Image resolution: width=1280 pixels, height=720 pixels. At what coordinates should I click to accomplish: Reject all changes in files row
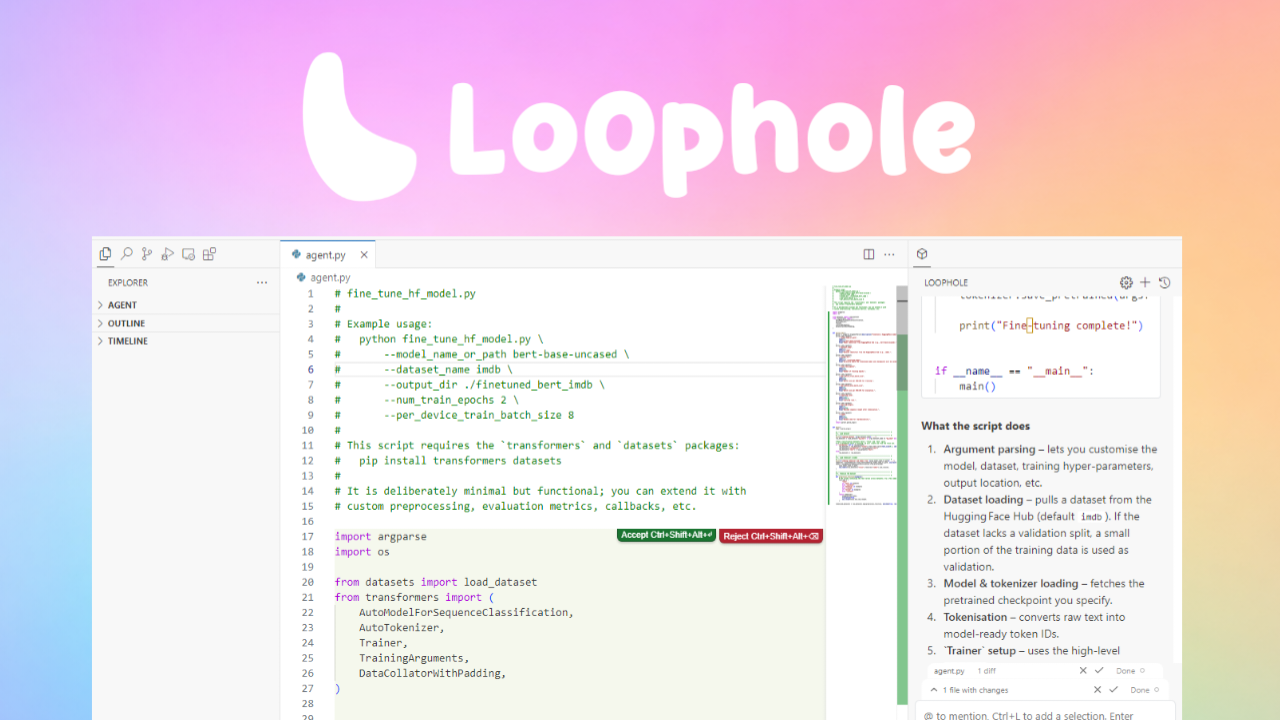click(1097, 690)
